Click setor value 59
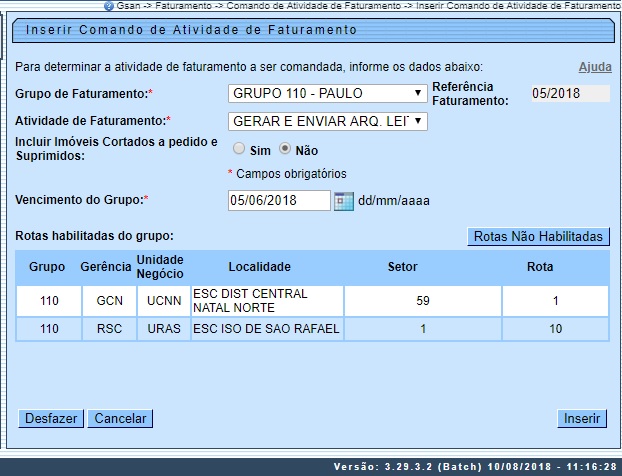The width and height of the screenshot is (622, 476). [423, 301]
